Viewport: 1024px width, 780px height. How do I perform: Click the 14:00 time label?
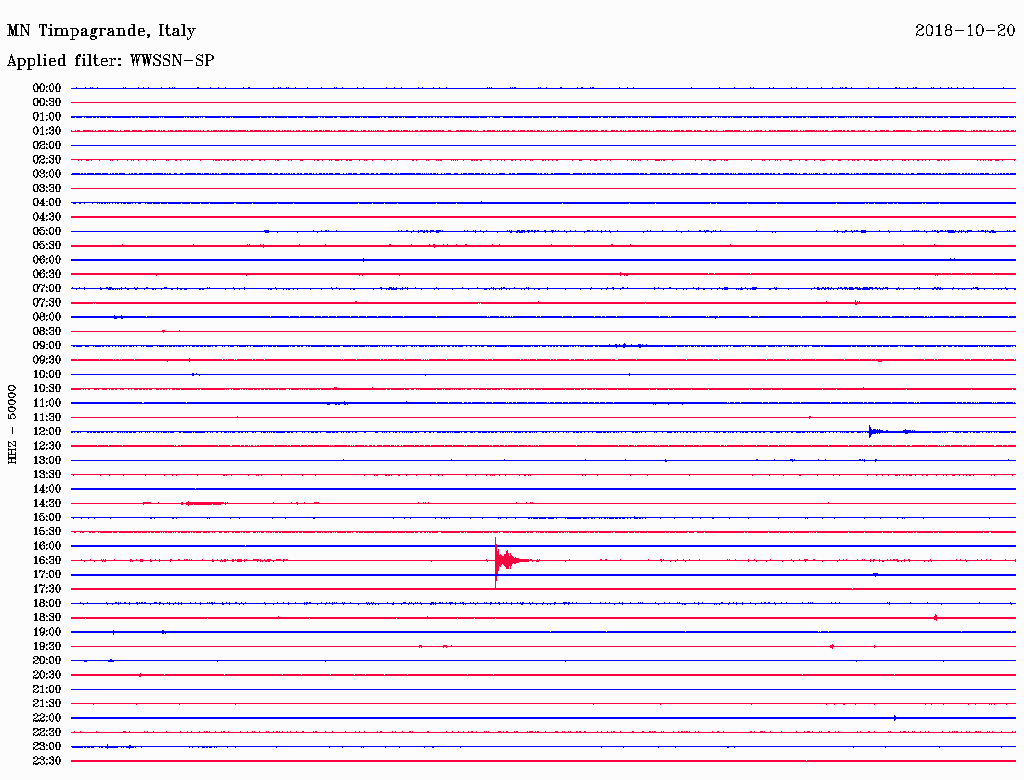[47, 489]
